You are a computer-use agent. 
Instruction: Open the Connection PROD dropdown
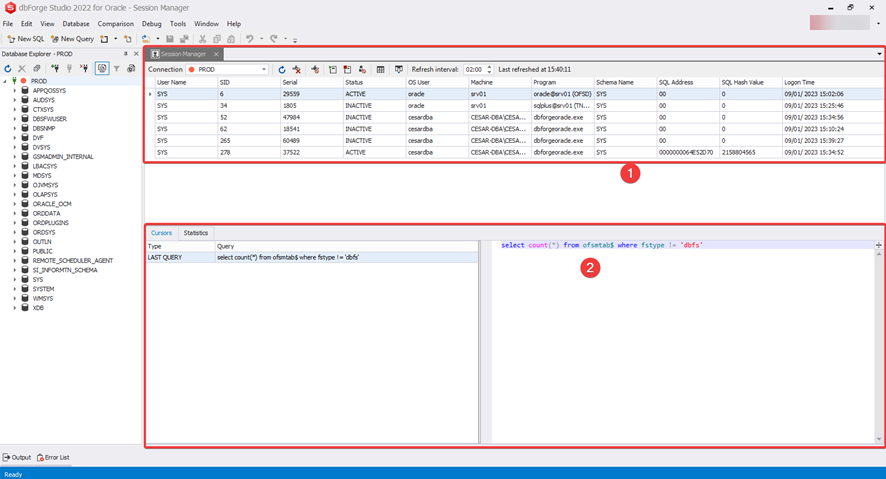tap(263, 69)
